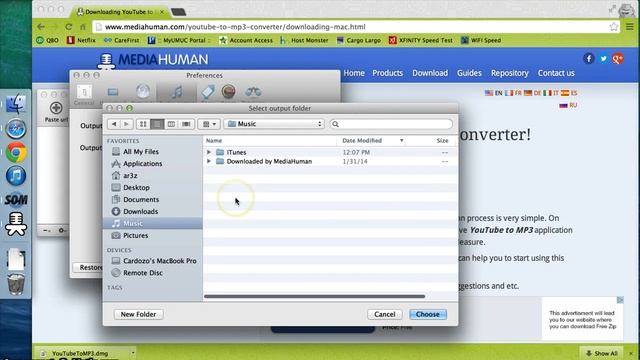Click the horizontal scrollbar in file list
The width and height of the screenshot is (640, 360).
(x=314, y=296)
